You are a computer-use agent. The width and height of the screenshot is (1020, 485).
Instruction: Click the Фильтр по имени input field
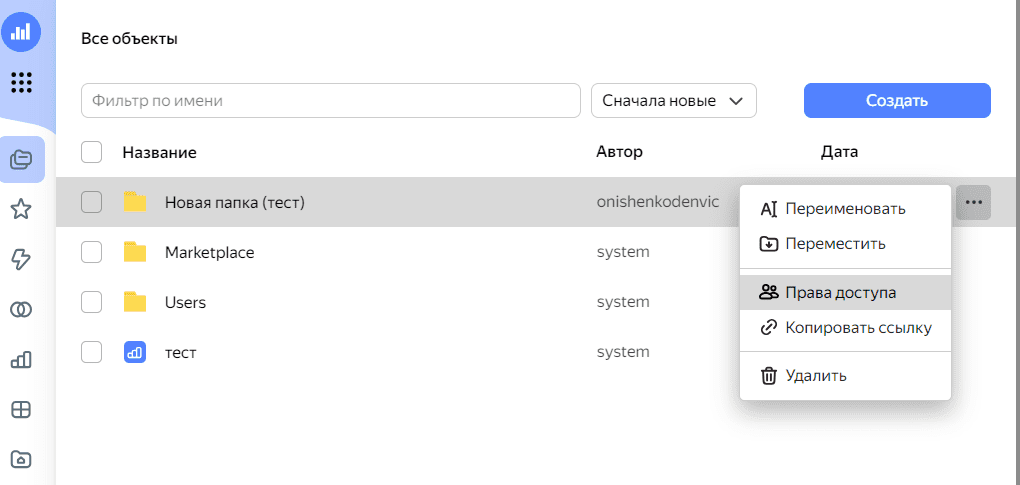[x=330, y=101]
